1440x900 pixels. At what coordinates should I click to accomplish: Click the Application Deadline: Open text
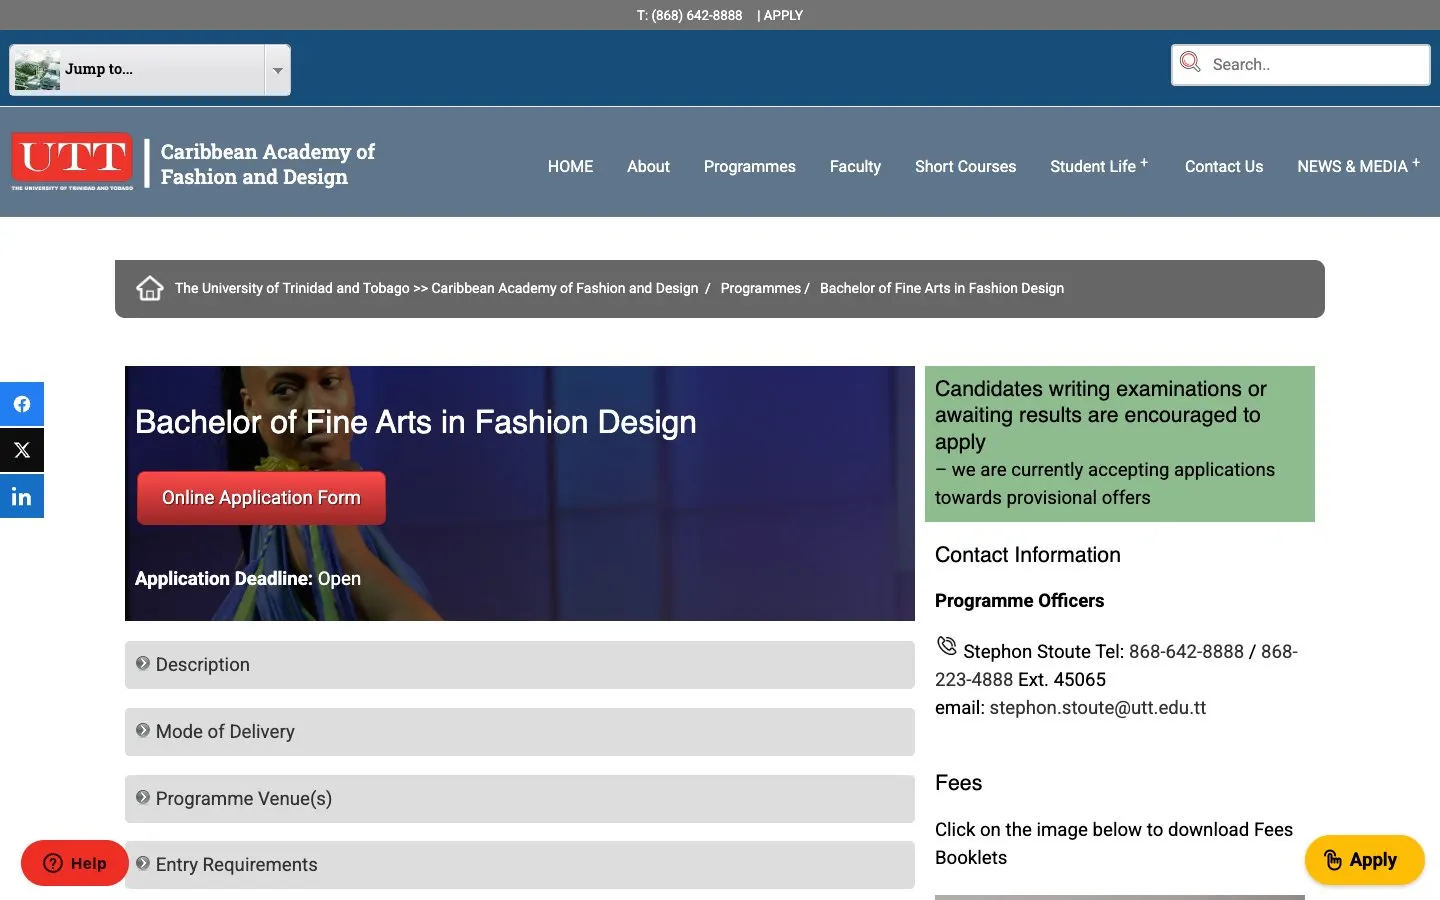[248, 579]
